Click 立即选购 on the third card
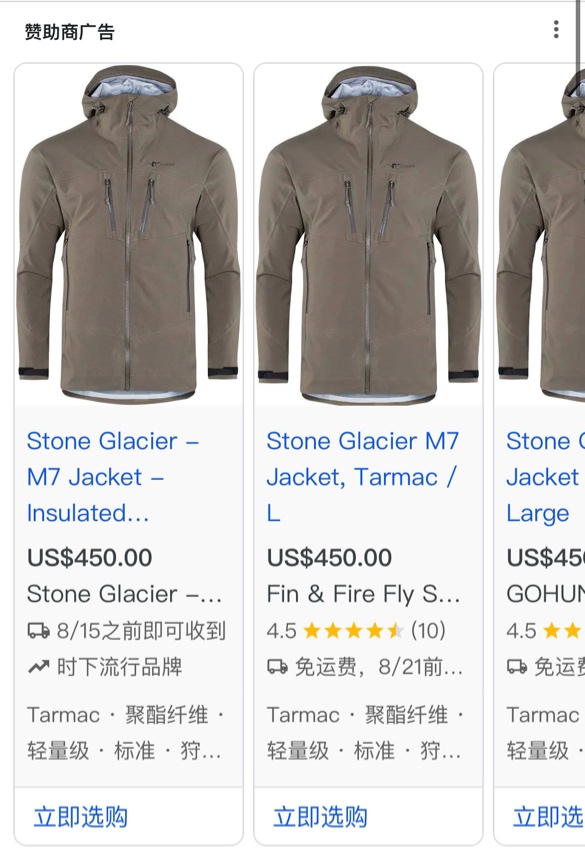585x857 pixels. point(548,817)
